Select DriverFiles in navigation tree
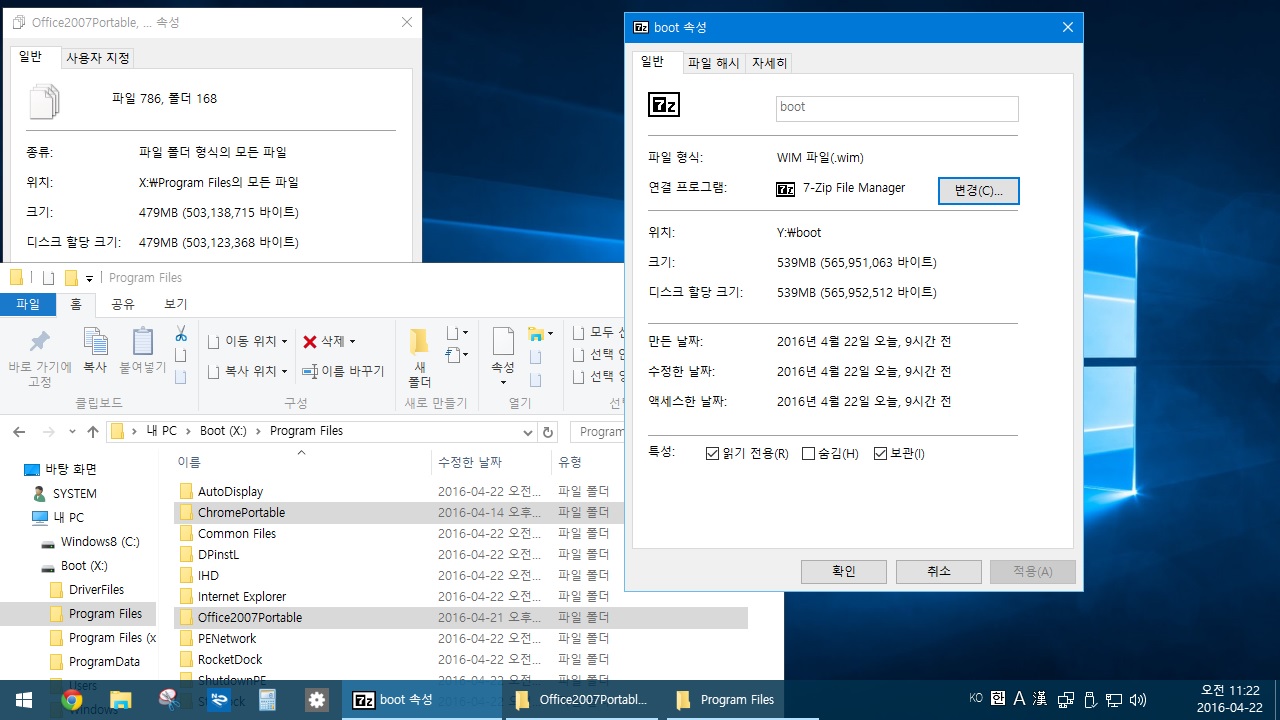The height and width of the screenshot is (720, 1280). 96,590
